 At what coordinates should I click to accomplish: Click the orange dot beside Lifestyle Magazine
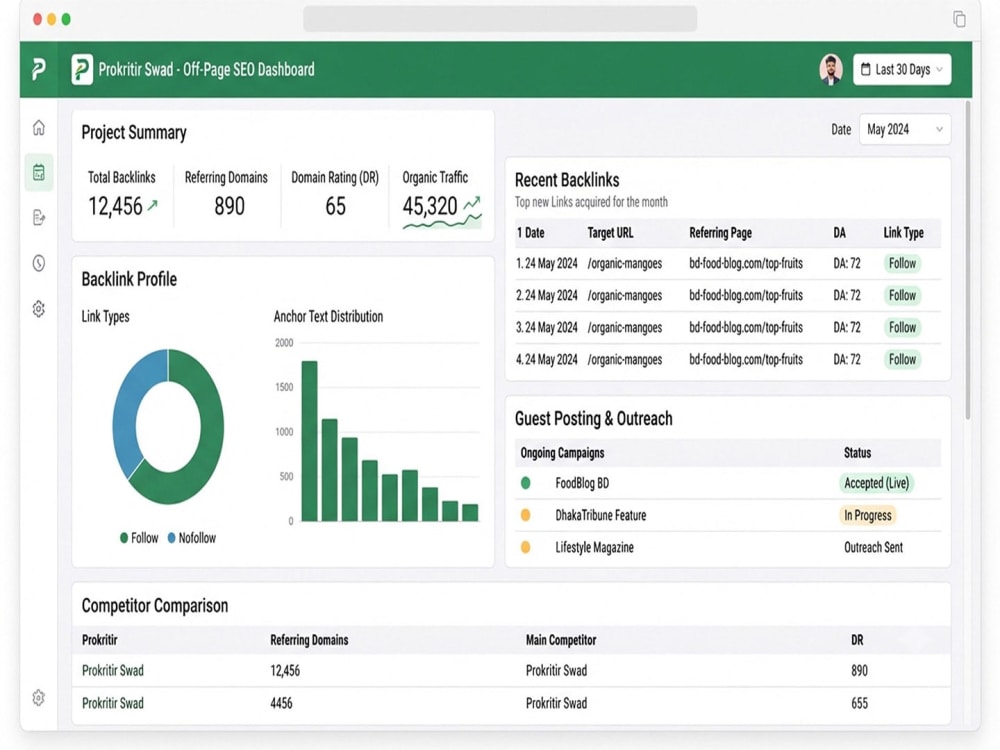click(526, 547)
